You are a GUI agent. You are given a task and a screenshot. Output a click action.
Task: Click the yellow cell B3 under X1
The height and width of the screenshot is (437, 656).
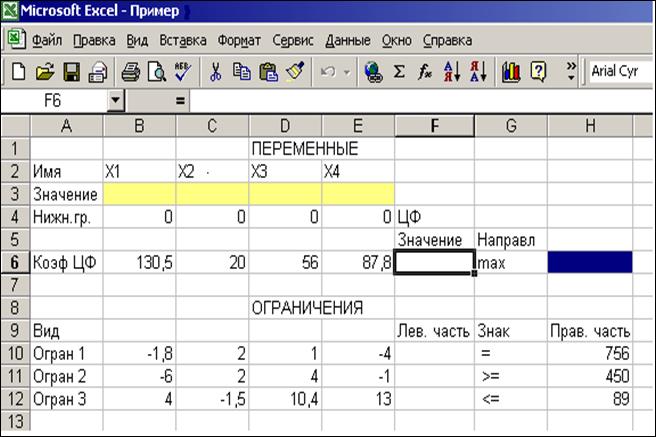point(139,194)
